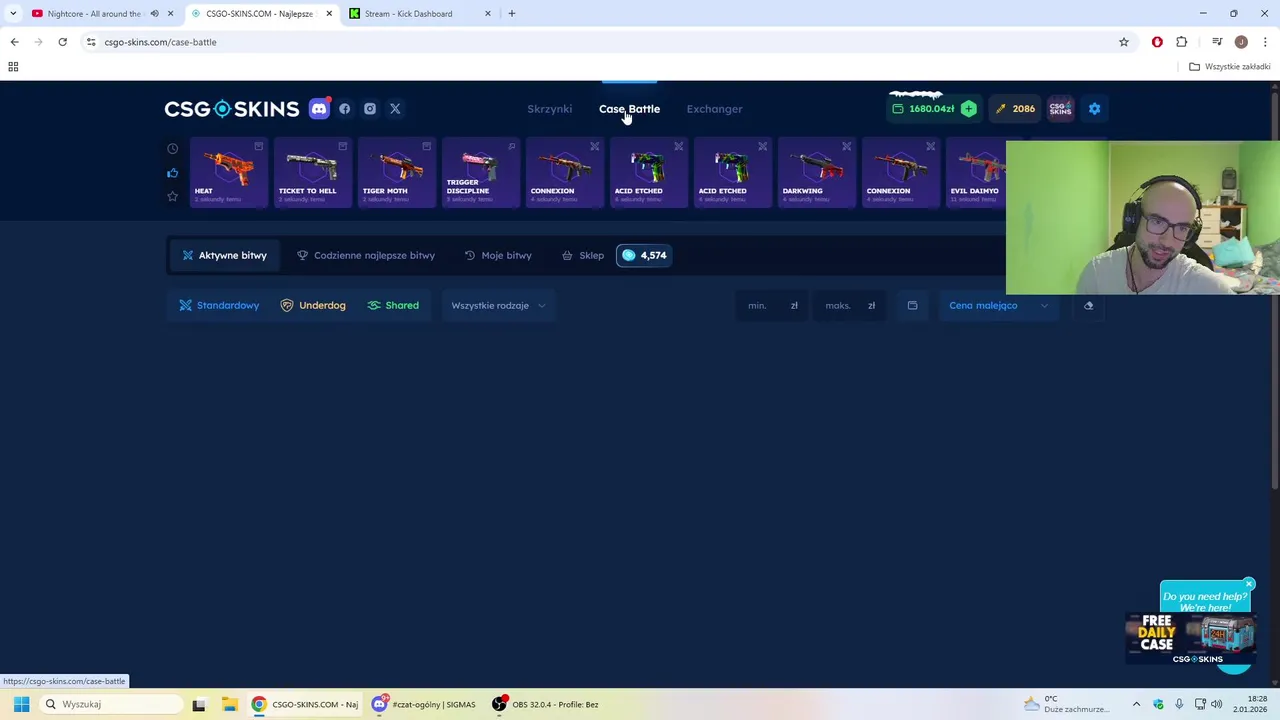The height and width of the screenshot is (720, 1280).
Task: Open File Explorer from taskbar
Action: click(229, 704)
